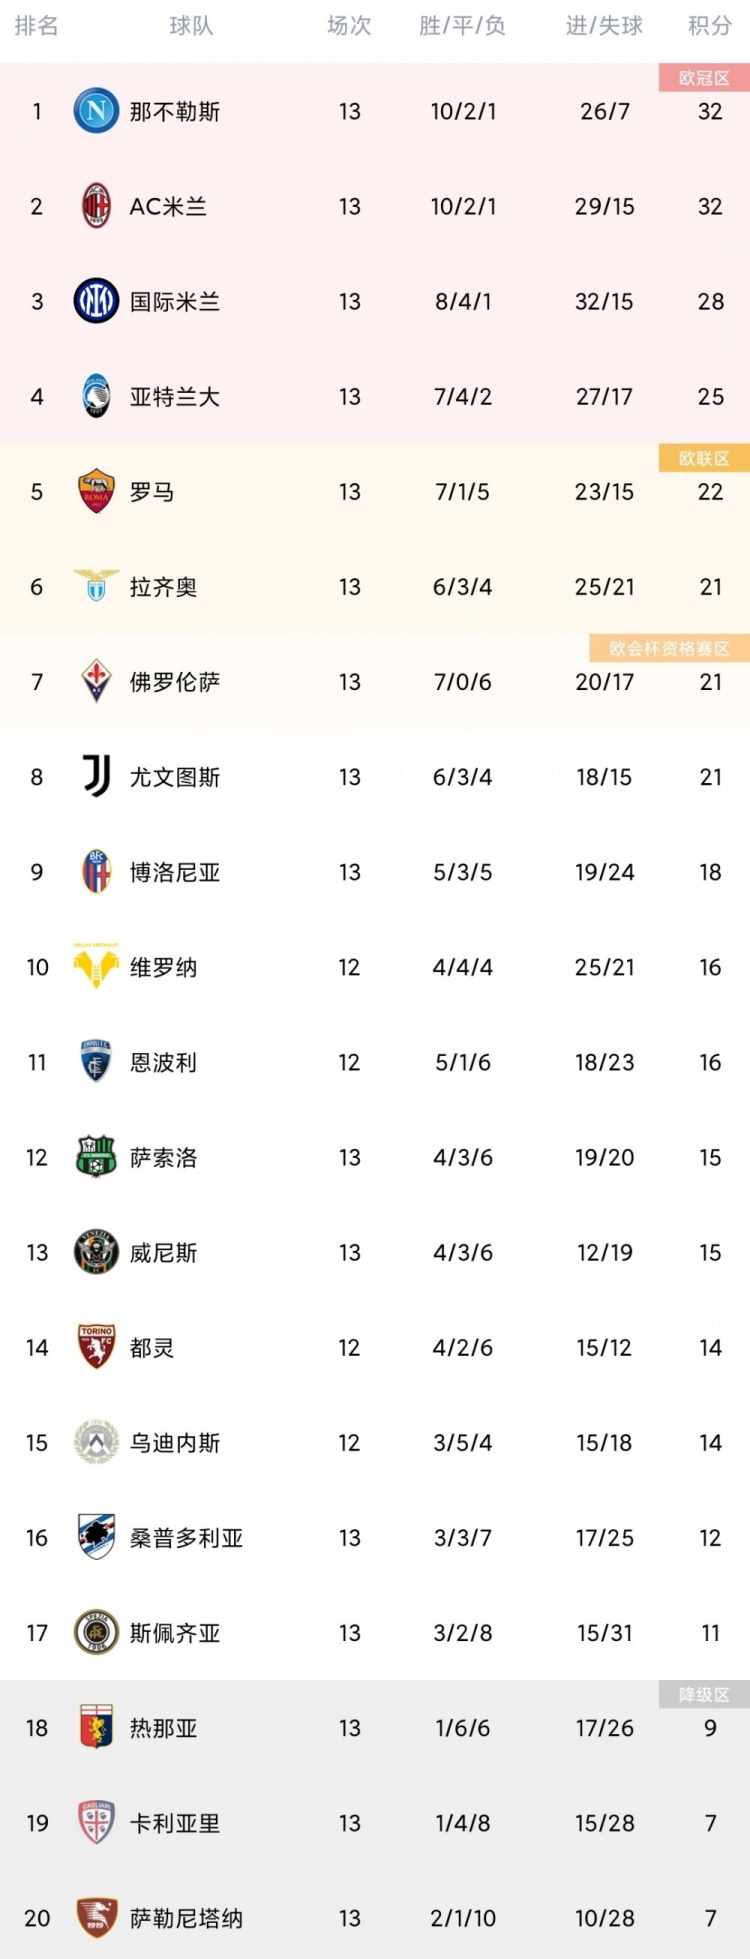Click the Fiorentina lily logo
Viewport: 750px width, 1959px height.
pos(97,681)
